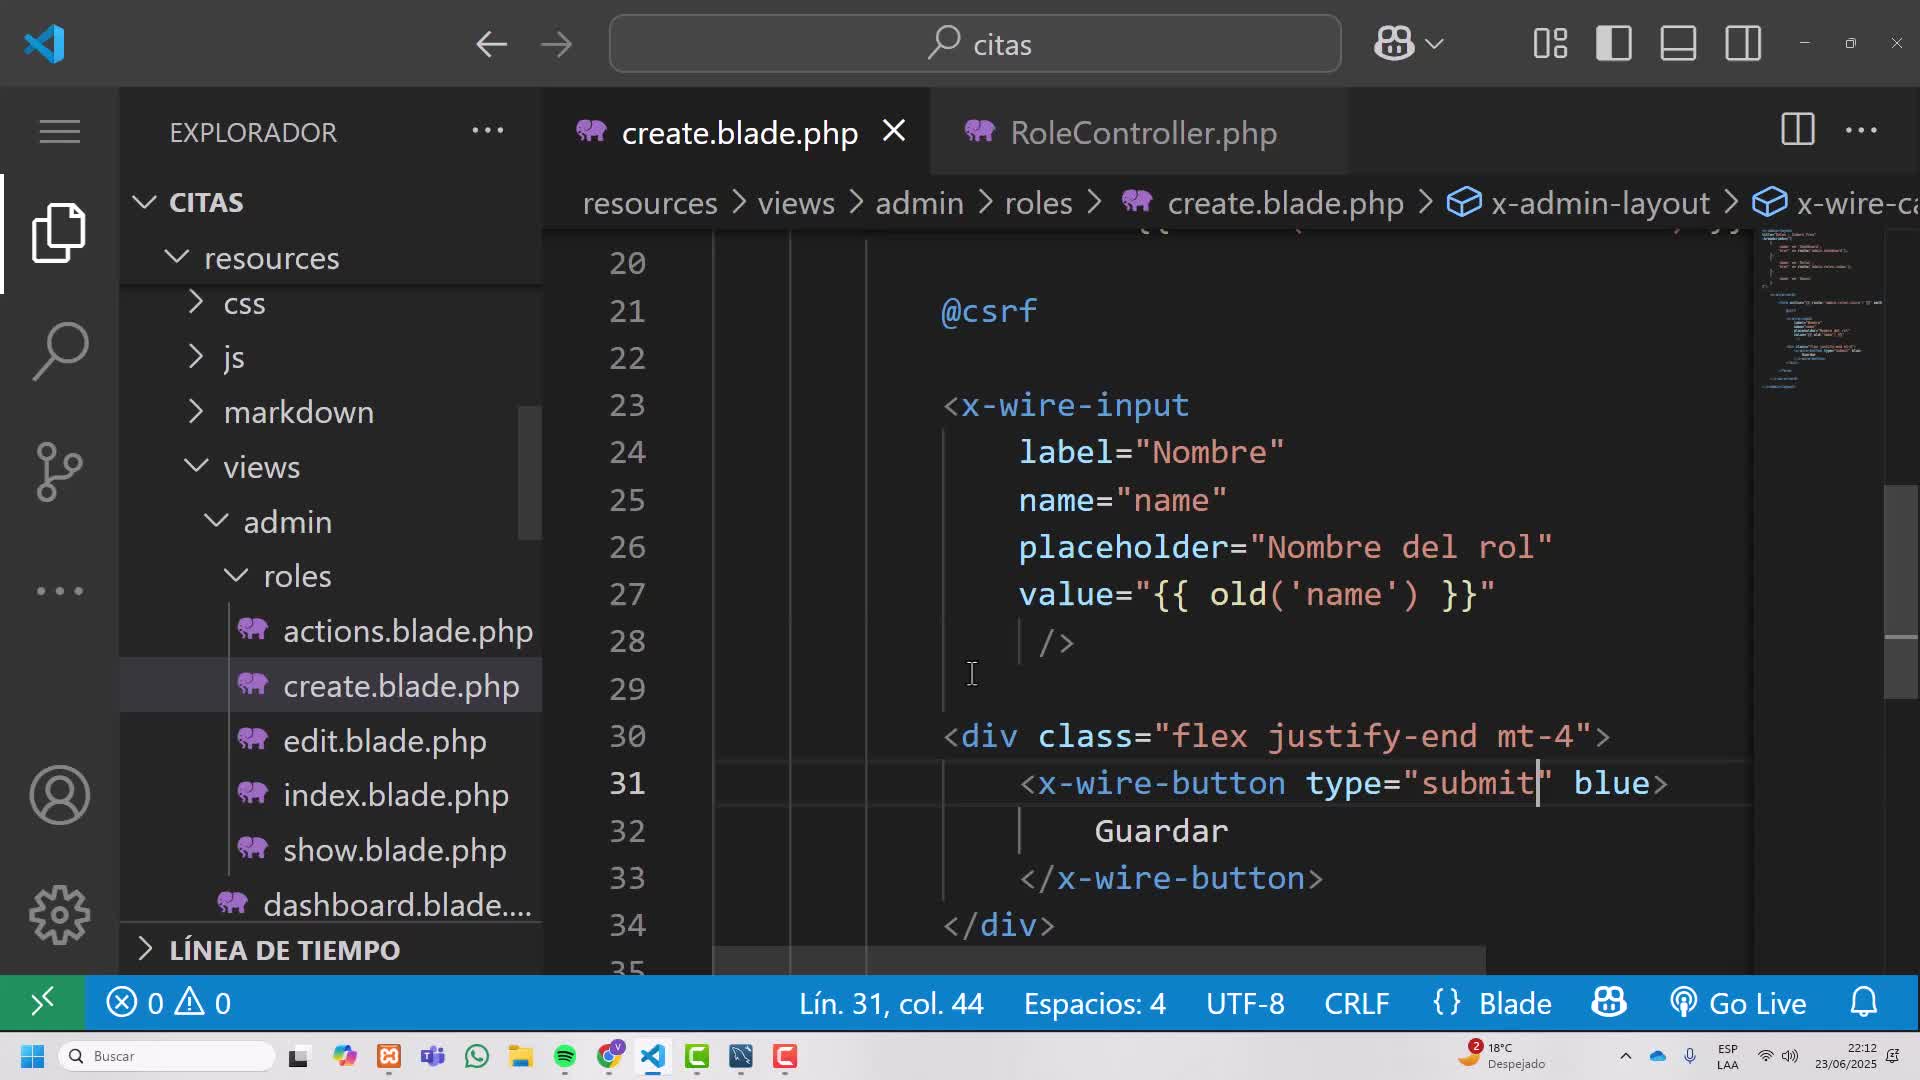Toggle the secondary side bar

[x=1743, y=44]
